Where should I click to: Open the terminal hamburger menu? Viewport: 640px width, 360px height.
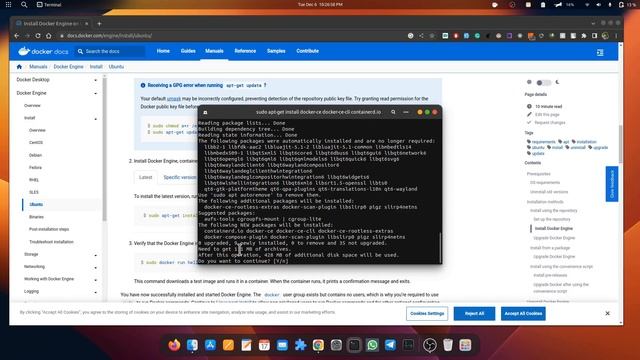406,112
